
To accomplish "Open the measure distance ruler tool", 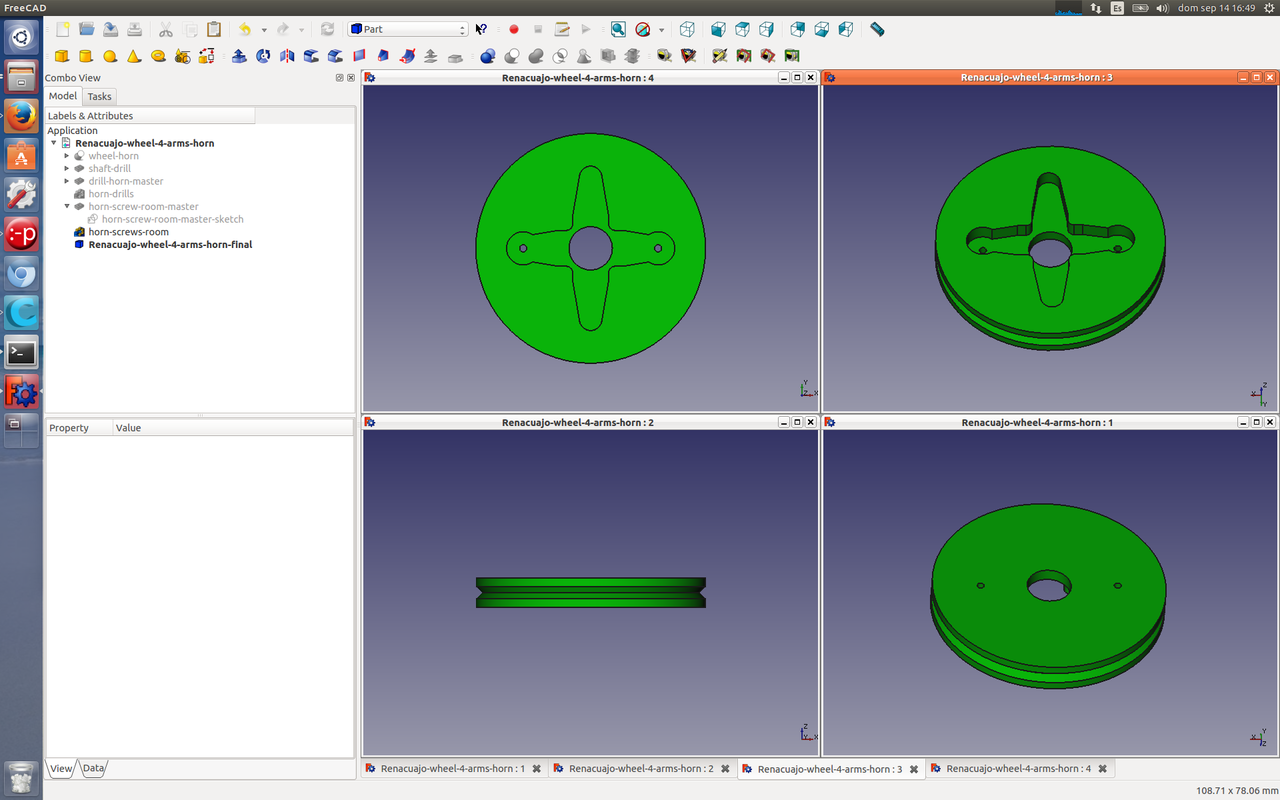I will pos(877,30).
